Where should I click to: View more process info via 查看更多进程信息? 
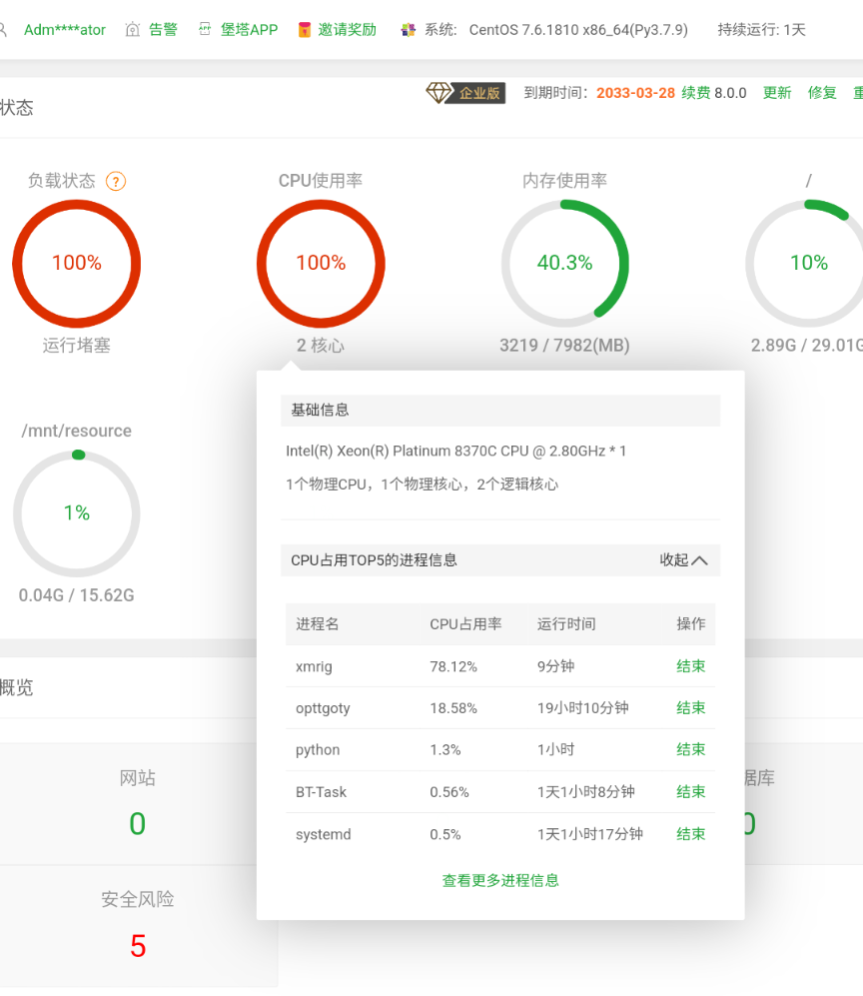point(500,881)
